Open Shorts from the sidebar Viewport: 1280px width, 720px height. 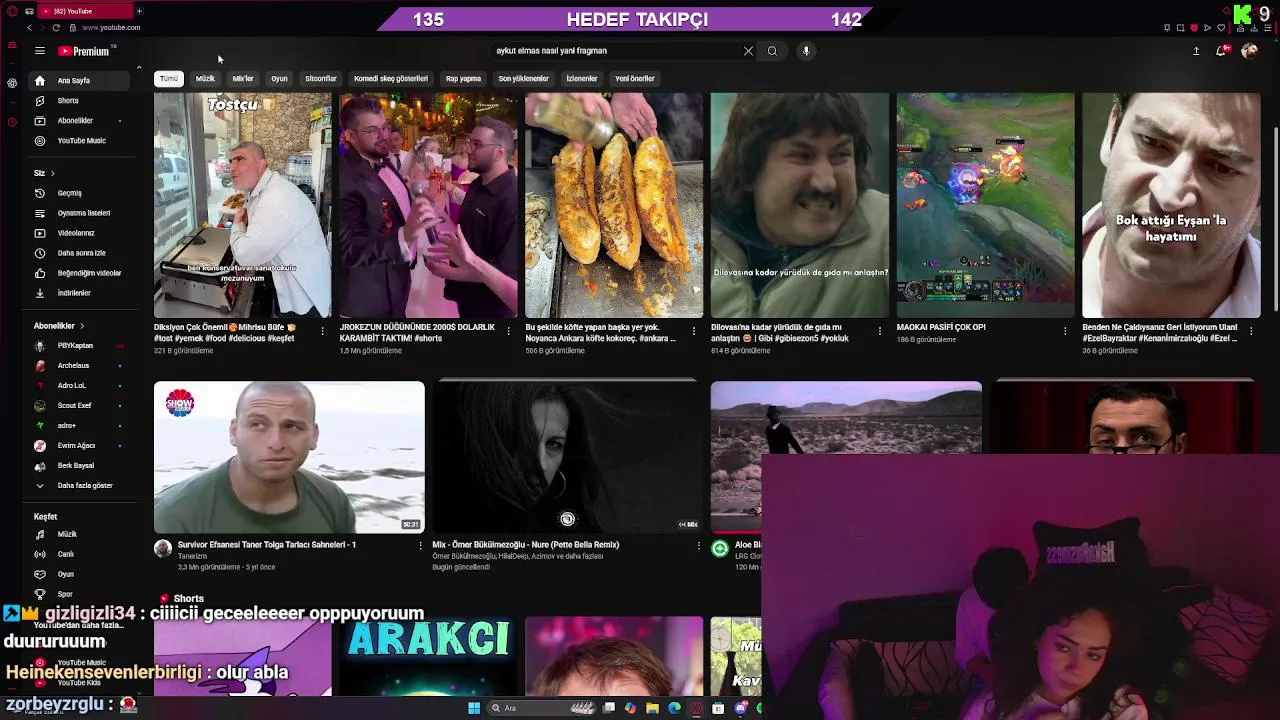click(x=81, y=101)
